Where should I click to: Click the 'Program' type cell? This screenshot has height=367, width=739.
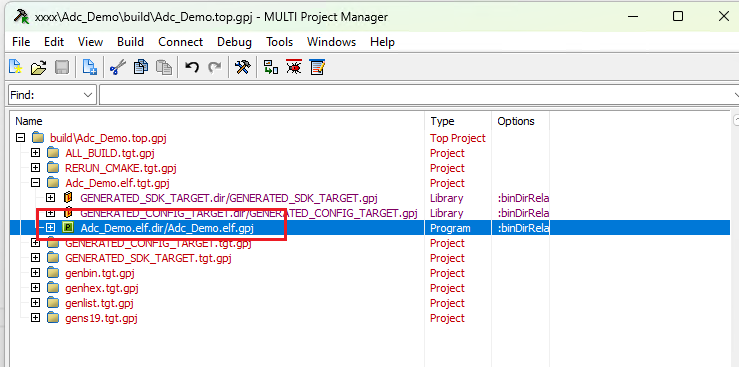click(450, 228)
